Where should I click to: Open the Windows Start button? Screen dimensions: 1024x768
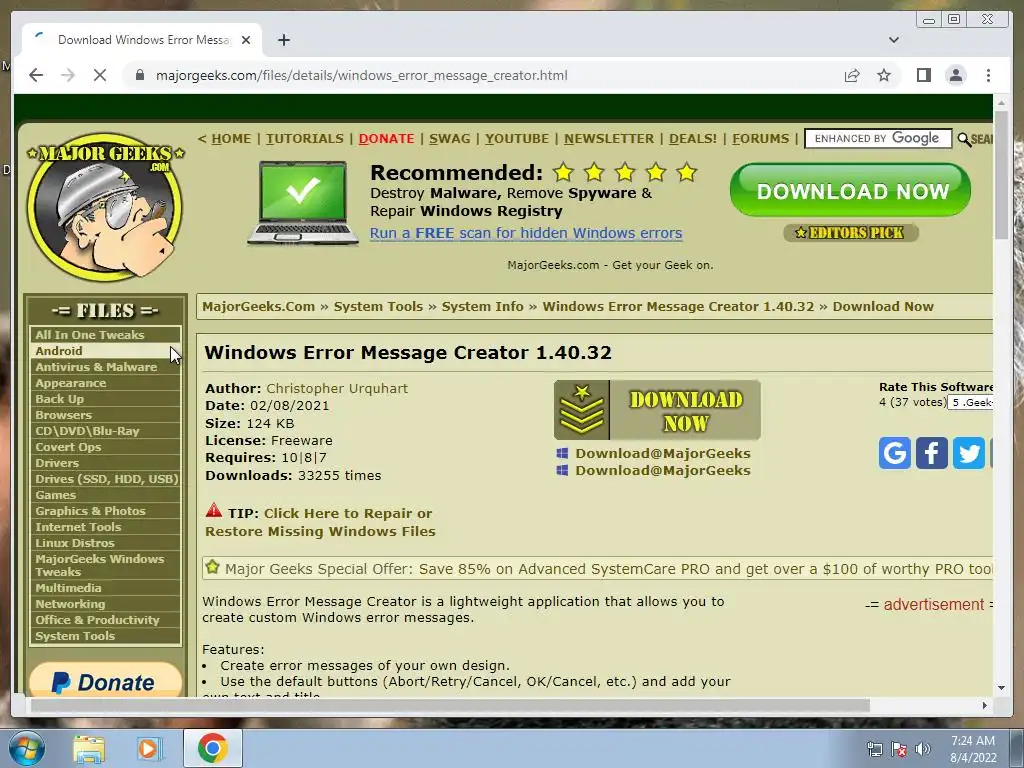point(25,748)
